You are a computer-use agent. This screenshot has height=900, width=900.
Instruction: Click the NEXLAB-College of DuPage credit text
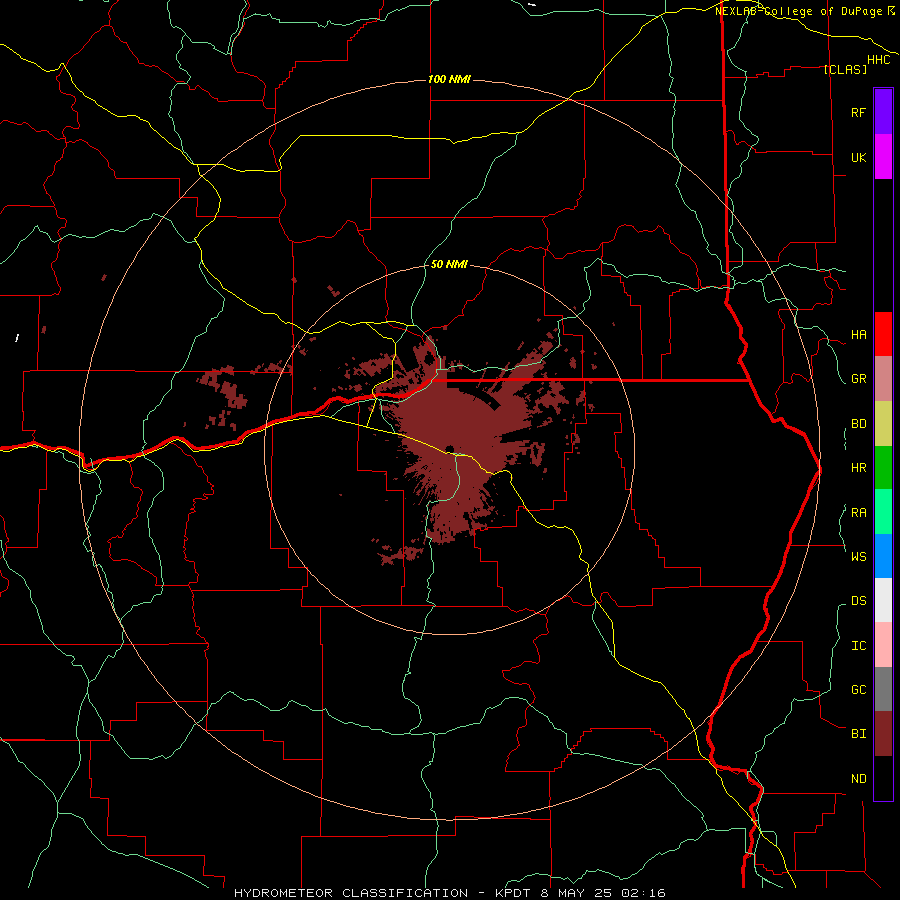[x=798, y=11]
